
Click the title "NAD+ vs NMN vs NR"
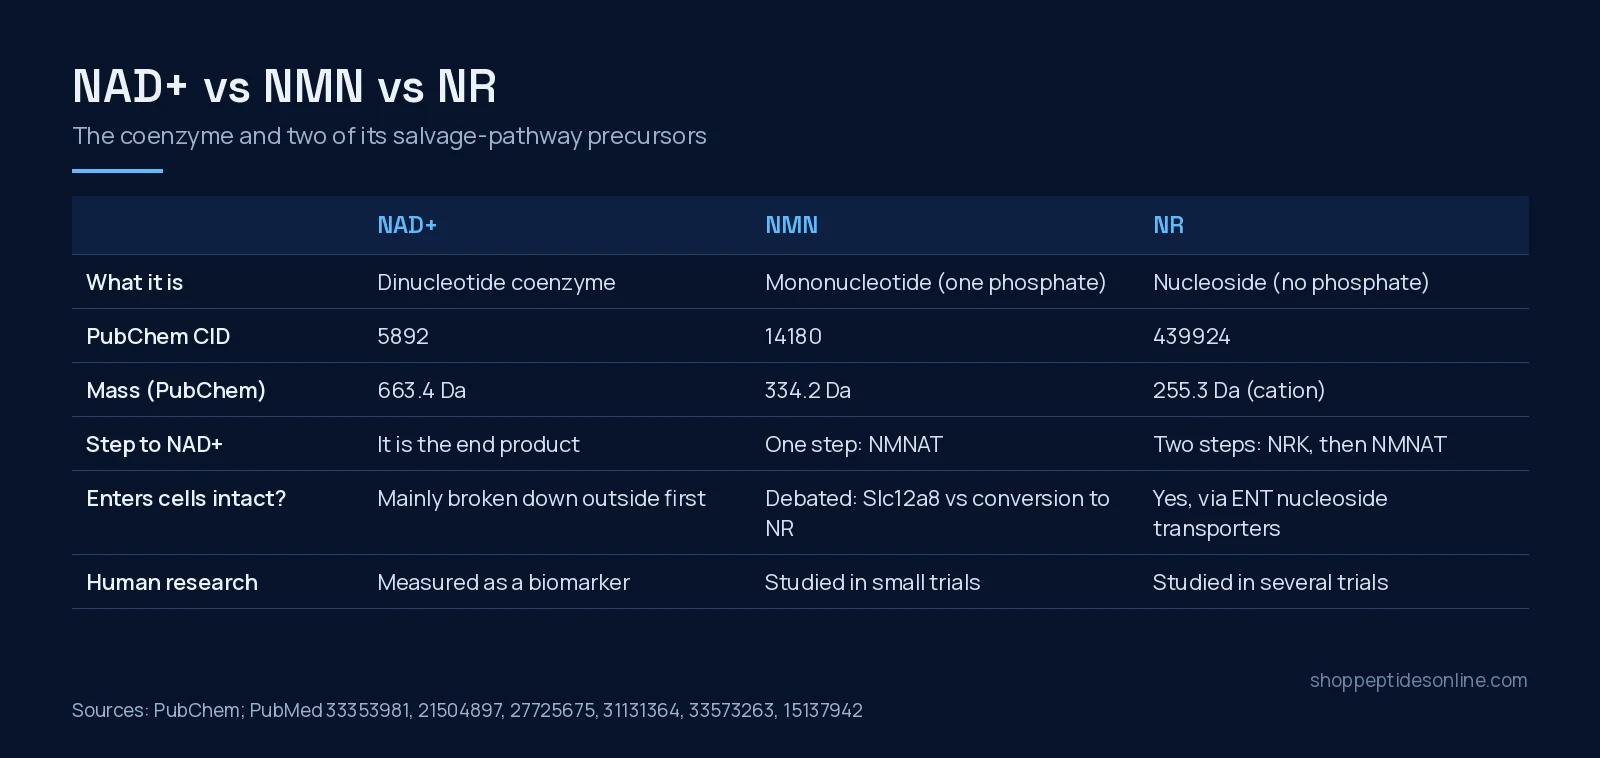click(x=284, y=87)
